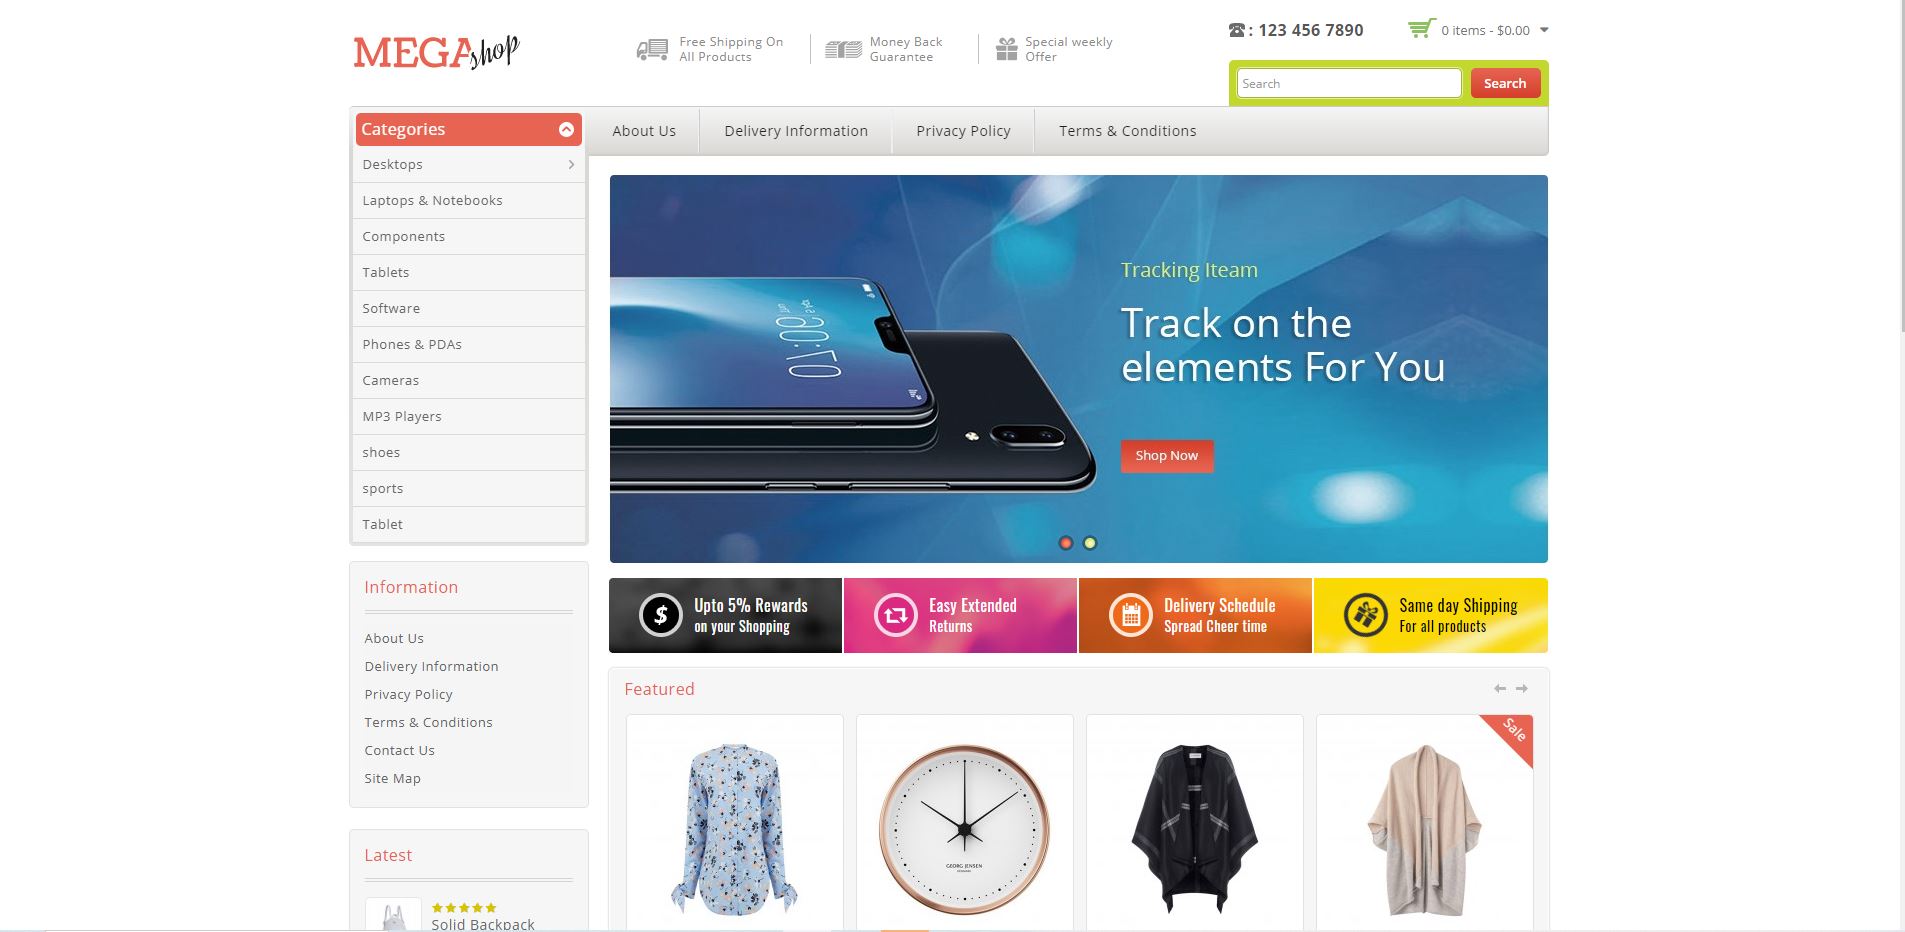Click the special weekly offer gift icon
1905x932 pixels.
click(1006, 49)
